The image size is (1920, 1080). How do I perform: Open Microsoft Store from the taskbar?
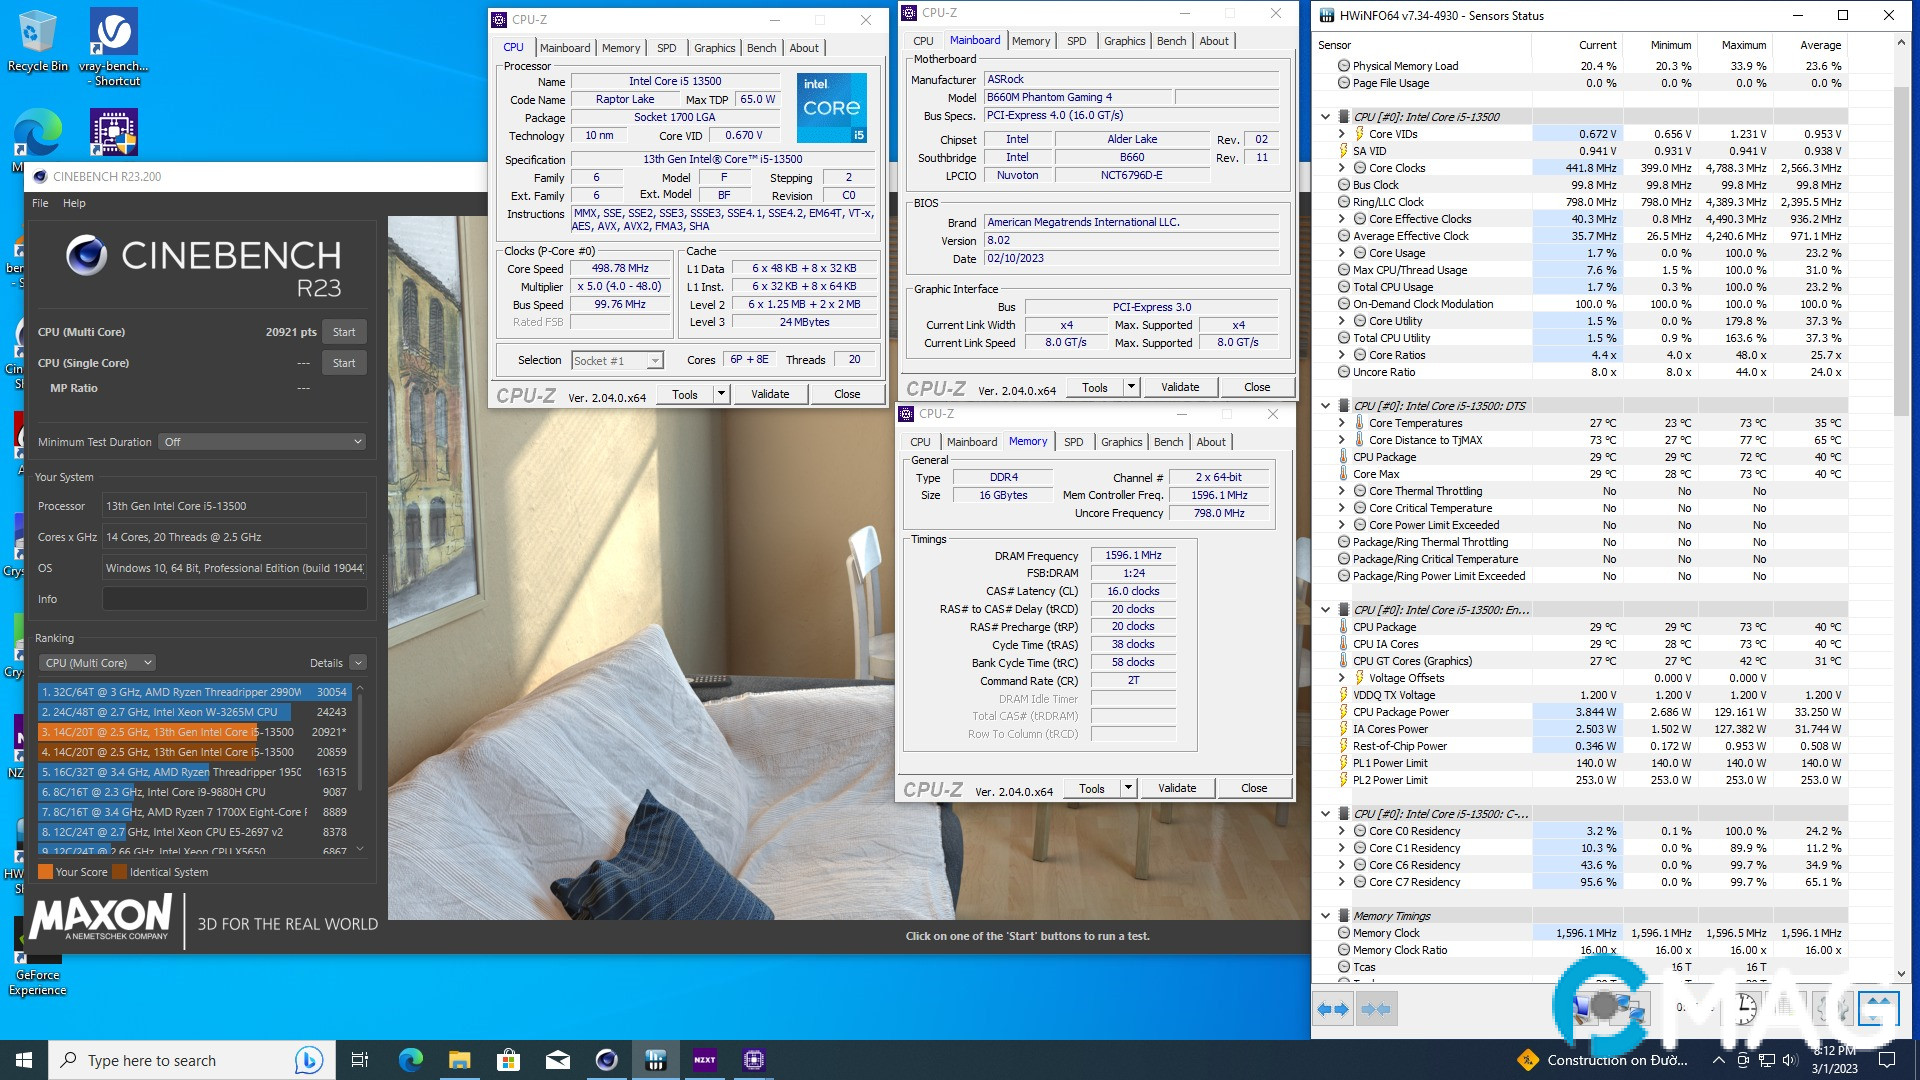[x=508, y=1060]
